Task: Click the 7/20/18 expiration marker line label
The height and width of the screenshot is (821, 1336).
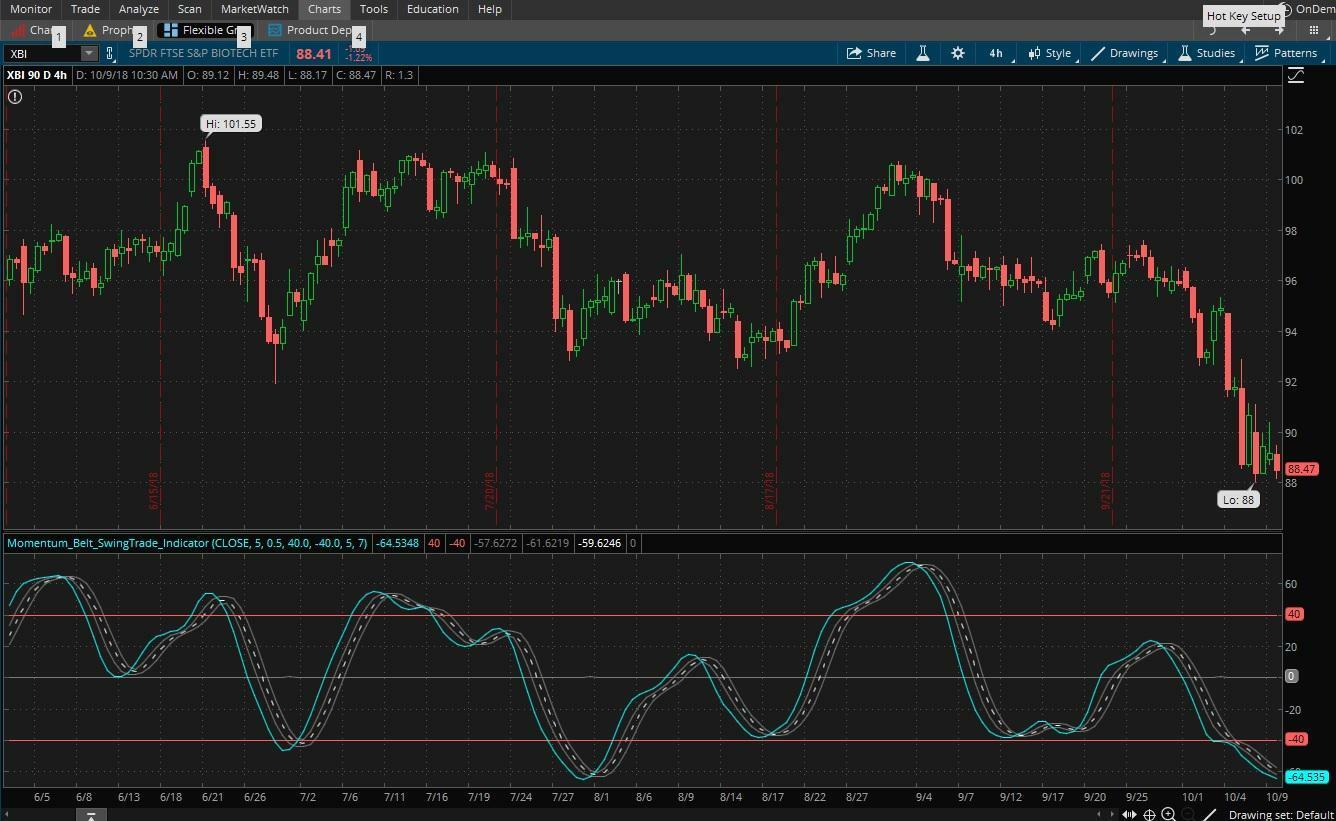Action: (490, 491)
